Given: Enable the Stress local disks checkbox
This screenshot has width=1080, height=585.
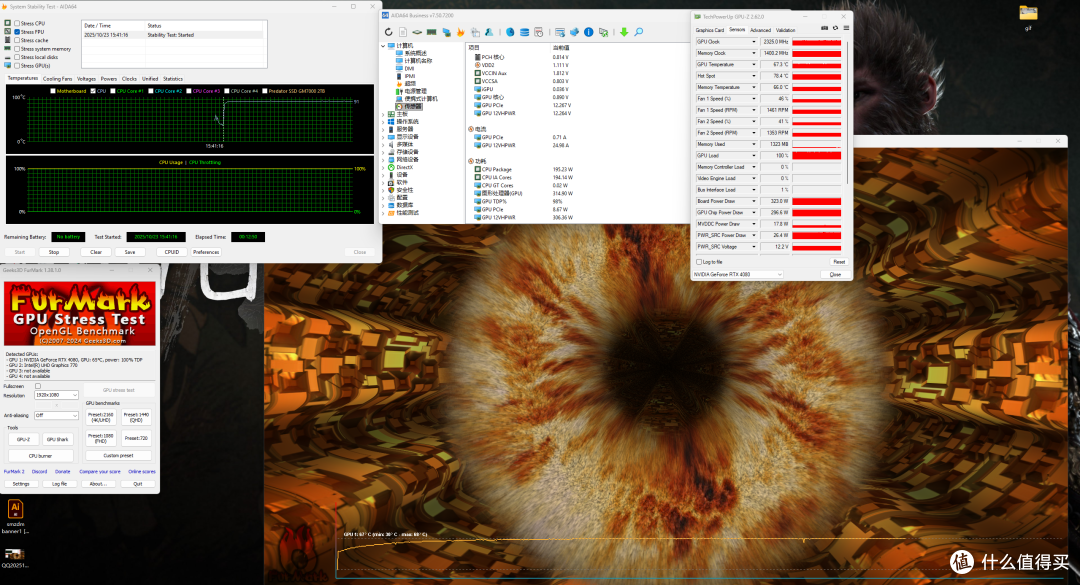Looking at the screenshot, I should (17, 57).
